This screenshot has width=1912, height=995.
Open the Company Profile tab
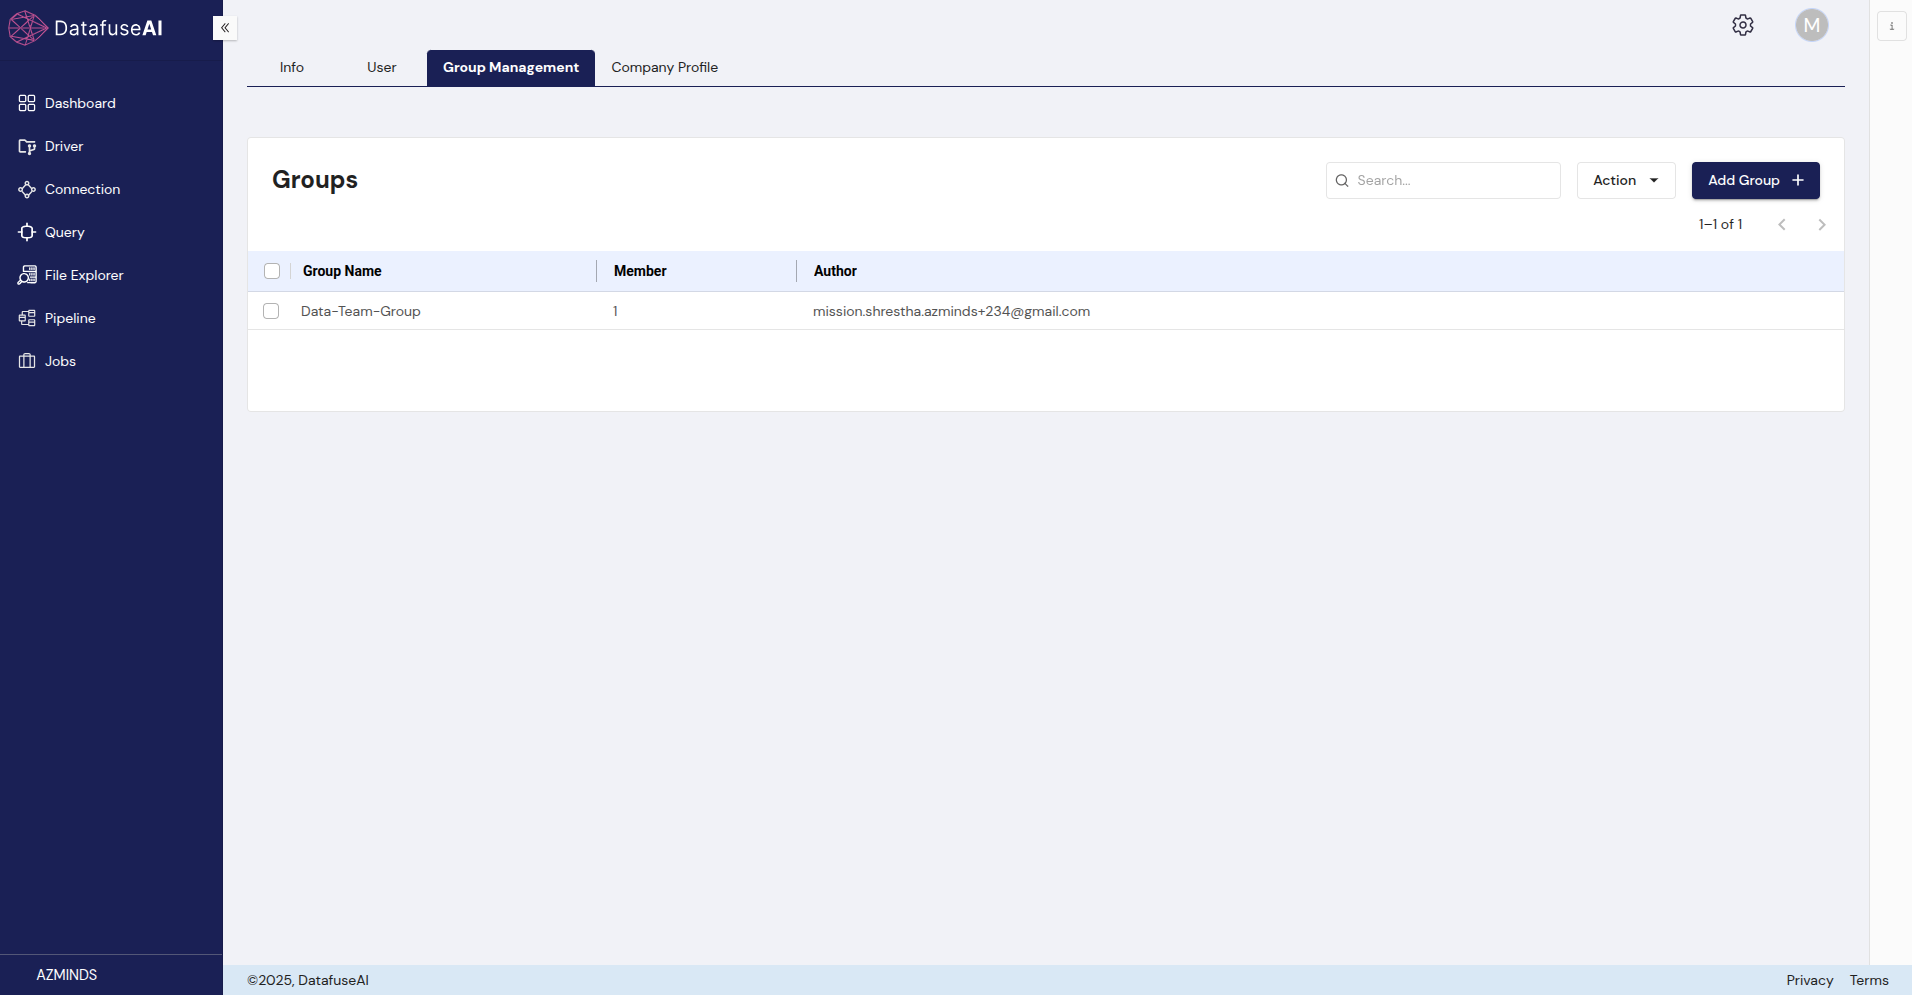tap(664, 67)
